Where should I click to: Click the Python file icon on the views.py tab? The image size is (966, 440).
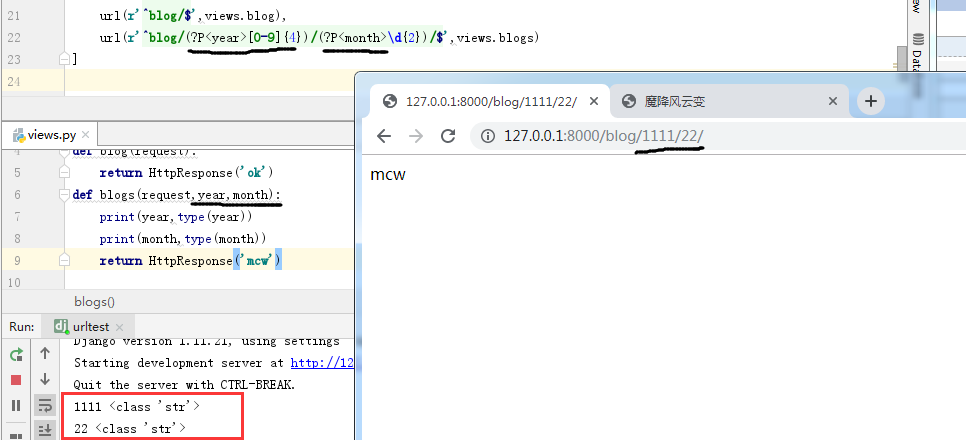pos(18,135)
